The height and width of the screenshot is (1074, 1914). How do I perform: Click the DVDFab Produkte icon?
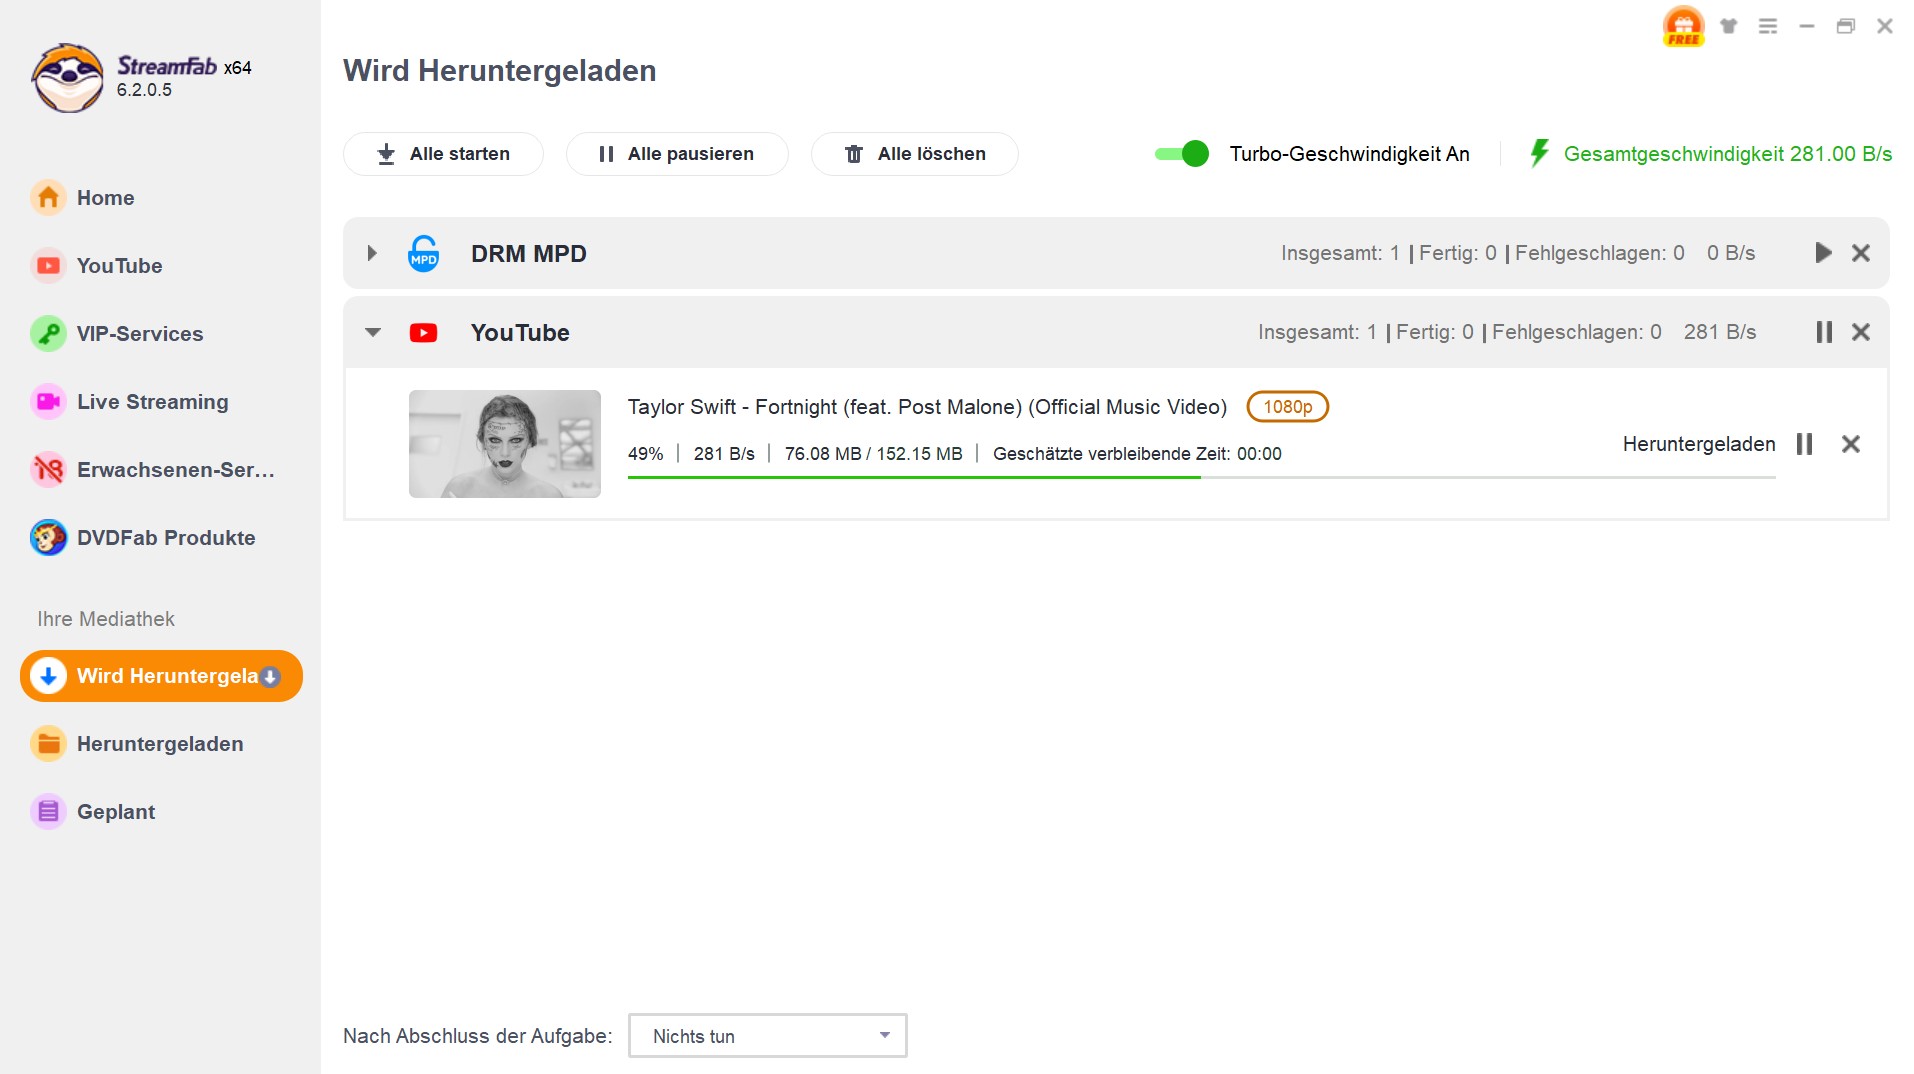48,538
